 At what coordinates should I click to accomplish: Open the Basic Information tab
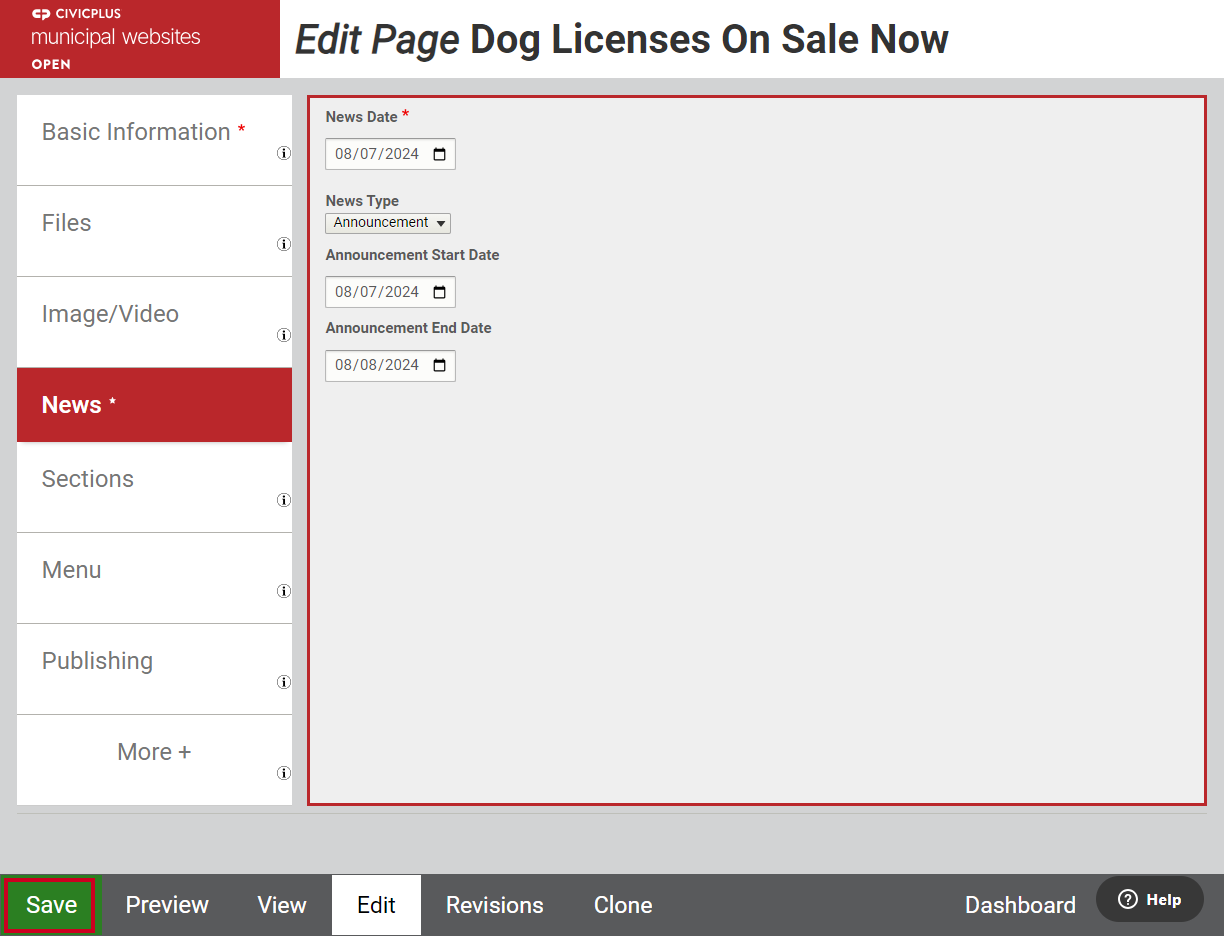point(154,140)
